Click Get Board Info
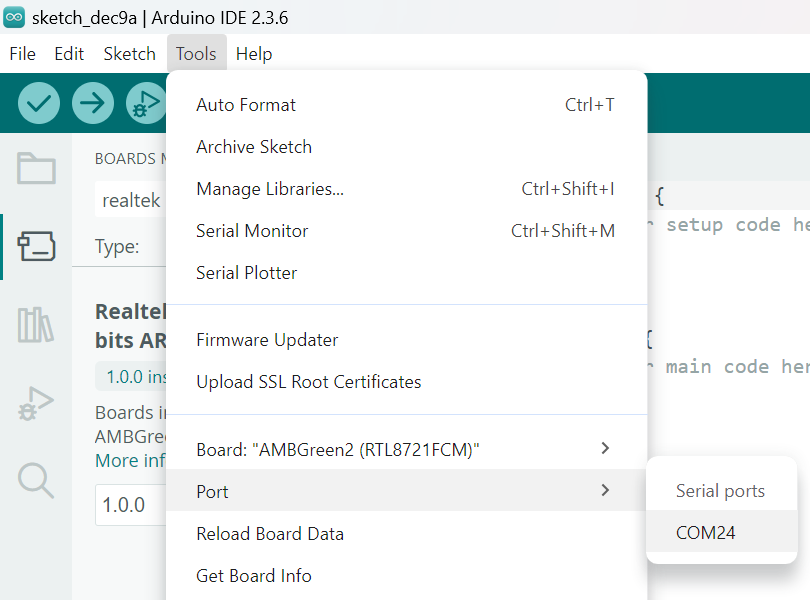 (x=254, y=576)
